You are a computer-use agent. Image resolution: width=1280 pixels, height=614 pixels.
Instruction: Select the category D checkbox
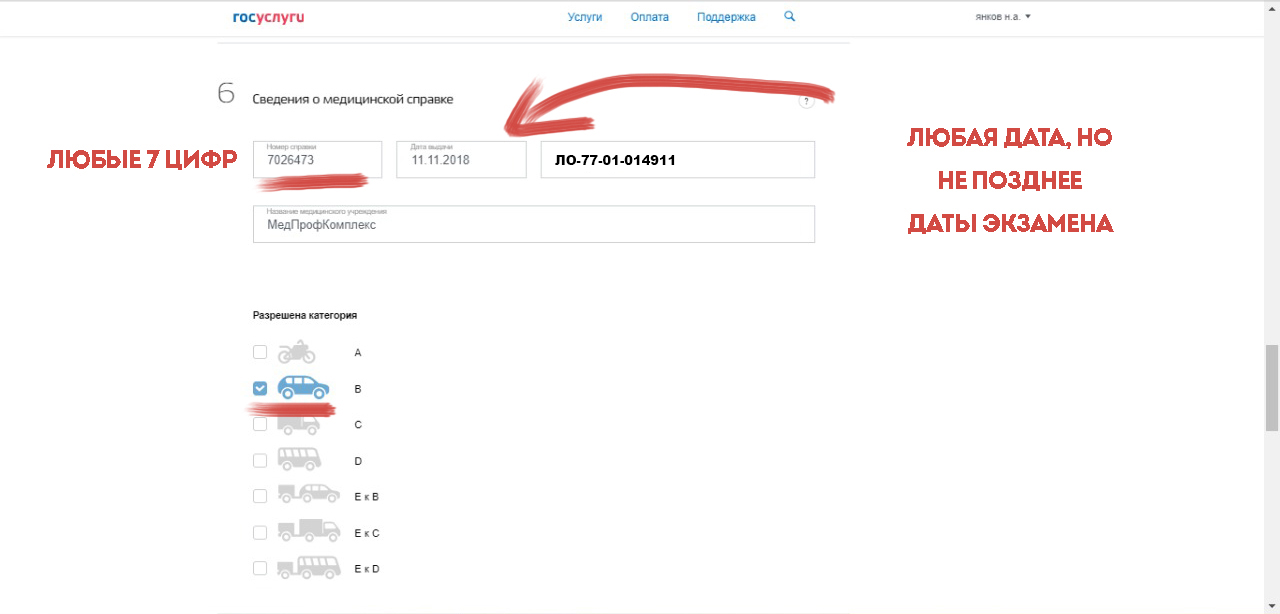tap(260, 460)
